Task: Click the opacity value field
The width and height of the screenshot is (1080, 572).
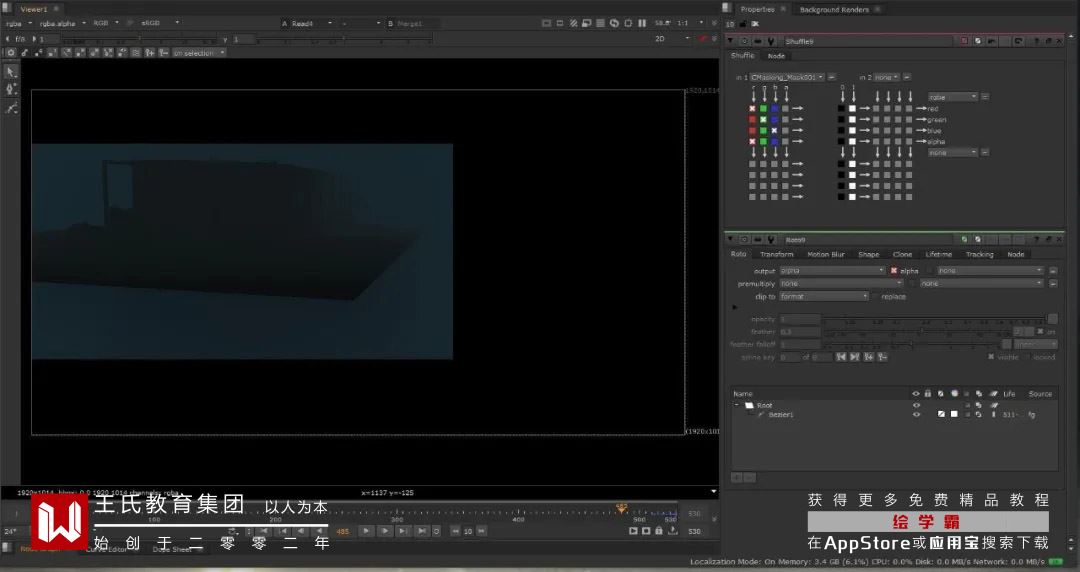Action: coord(800,319)
